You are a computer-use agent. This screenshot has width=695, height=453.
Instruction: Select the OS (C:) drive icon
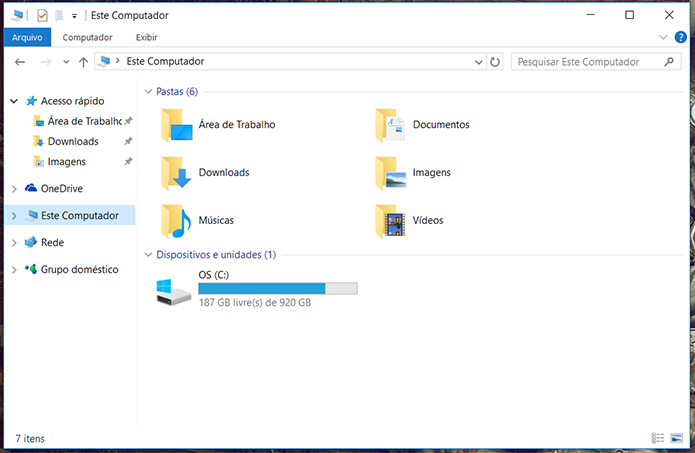coord(173,292)
